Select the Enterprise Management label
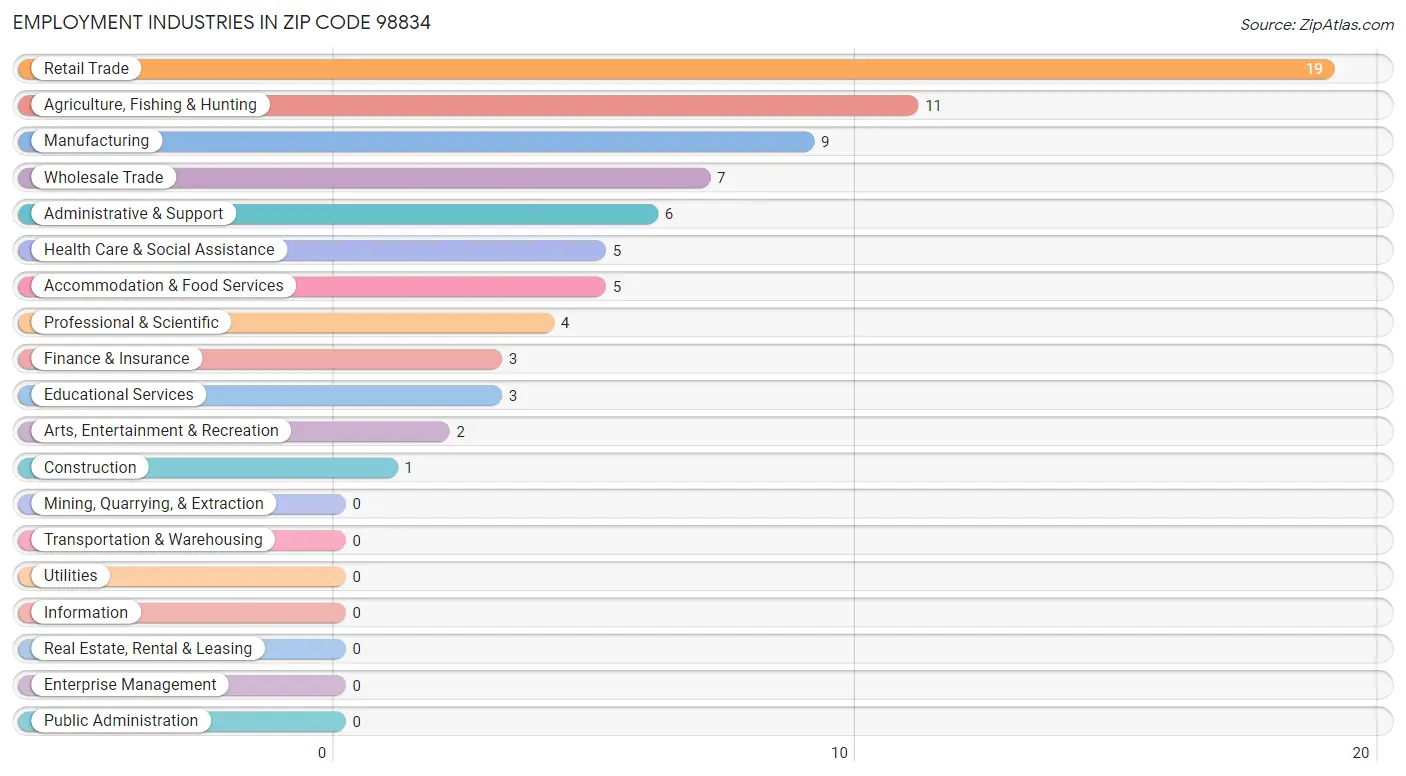 pyautogui.click(x=130, y=685)
